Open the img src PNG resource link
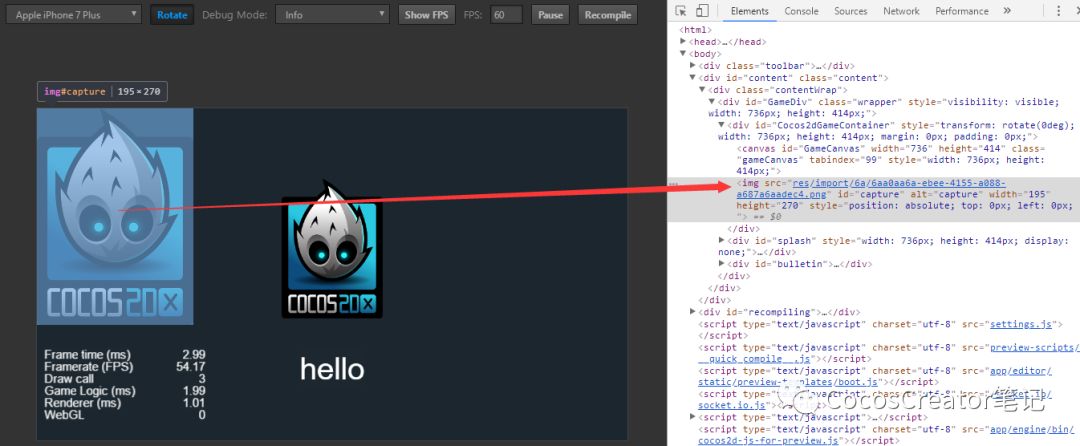Image resolution: width=1080 pixels, height=446 pixels. click(871, 189)
